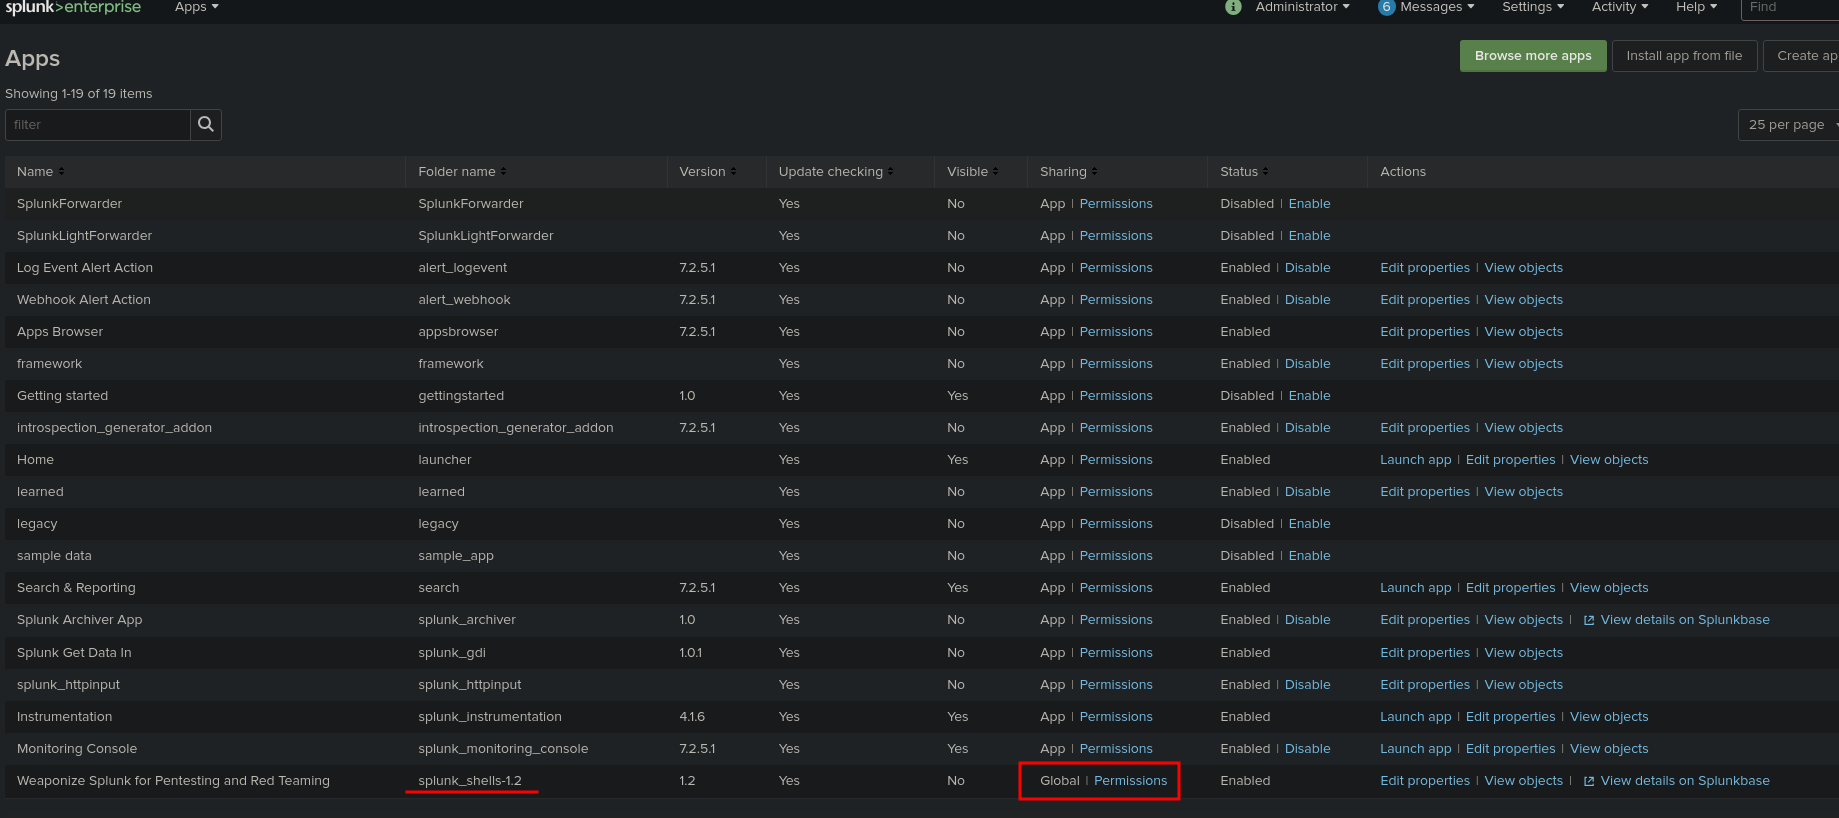
Task: Disable the Splunk Archiver App
Action: [1307, 620]
